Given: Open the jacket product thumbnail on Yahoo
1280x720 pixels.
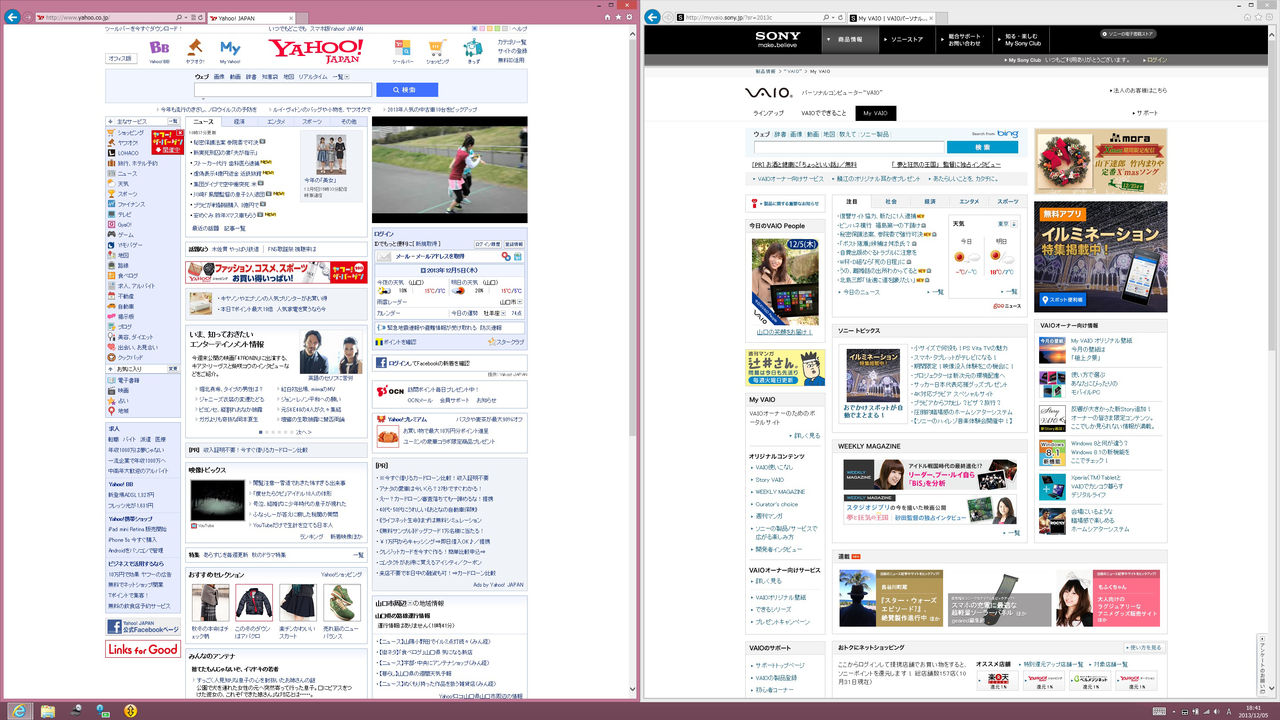Looking at the screenshot, I should coord(254,603).
